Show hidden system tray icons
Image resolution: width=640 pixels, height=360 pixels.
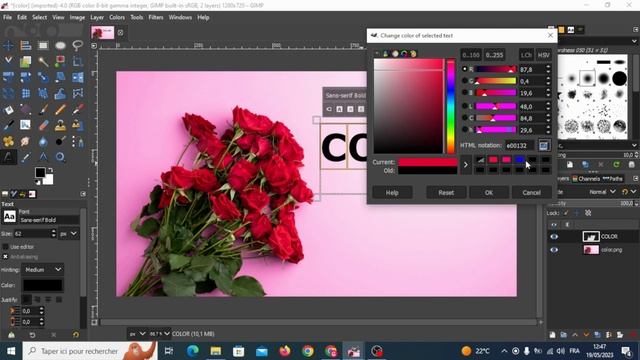click(504, 351)
